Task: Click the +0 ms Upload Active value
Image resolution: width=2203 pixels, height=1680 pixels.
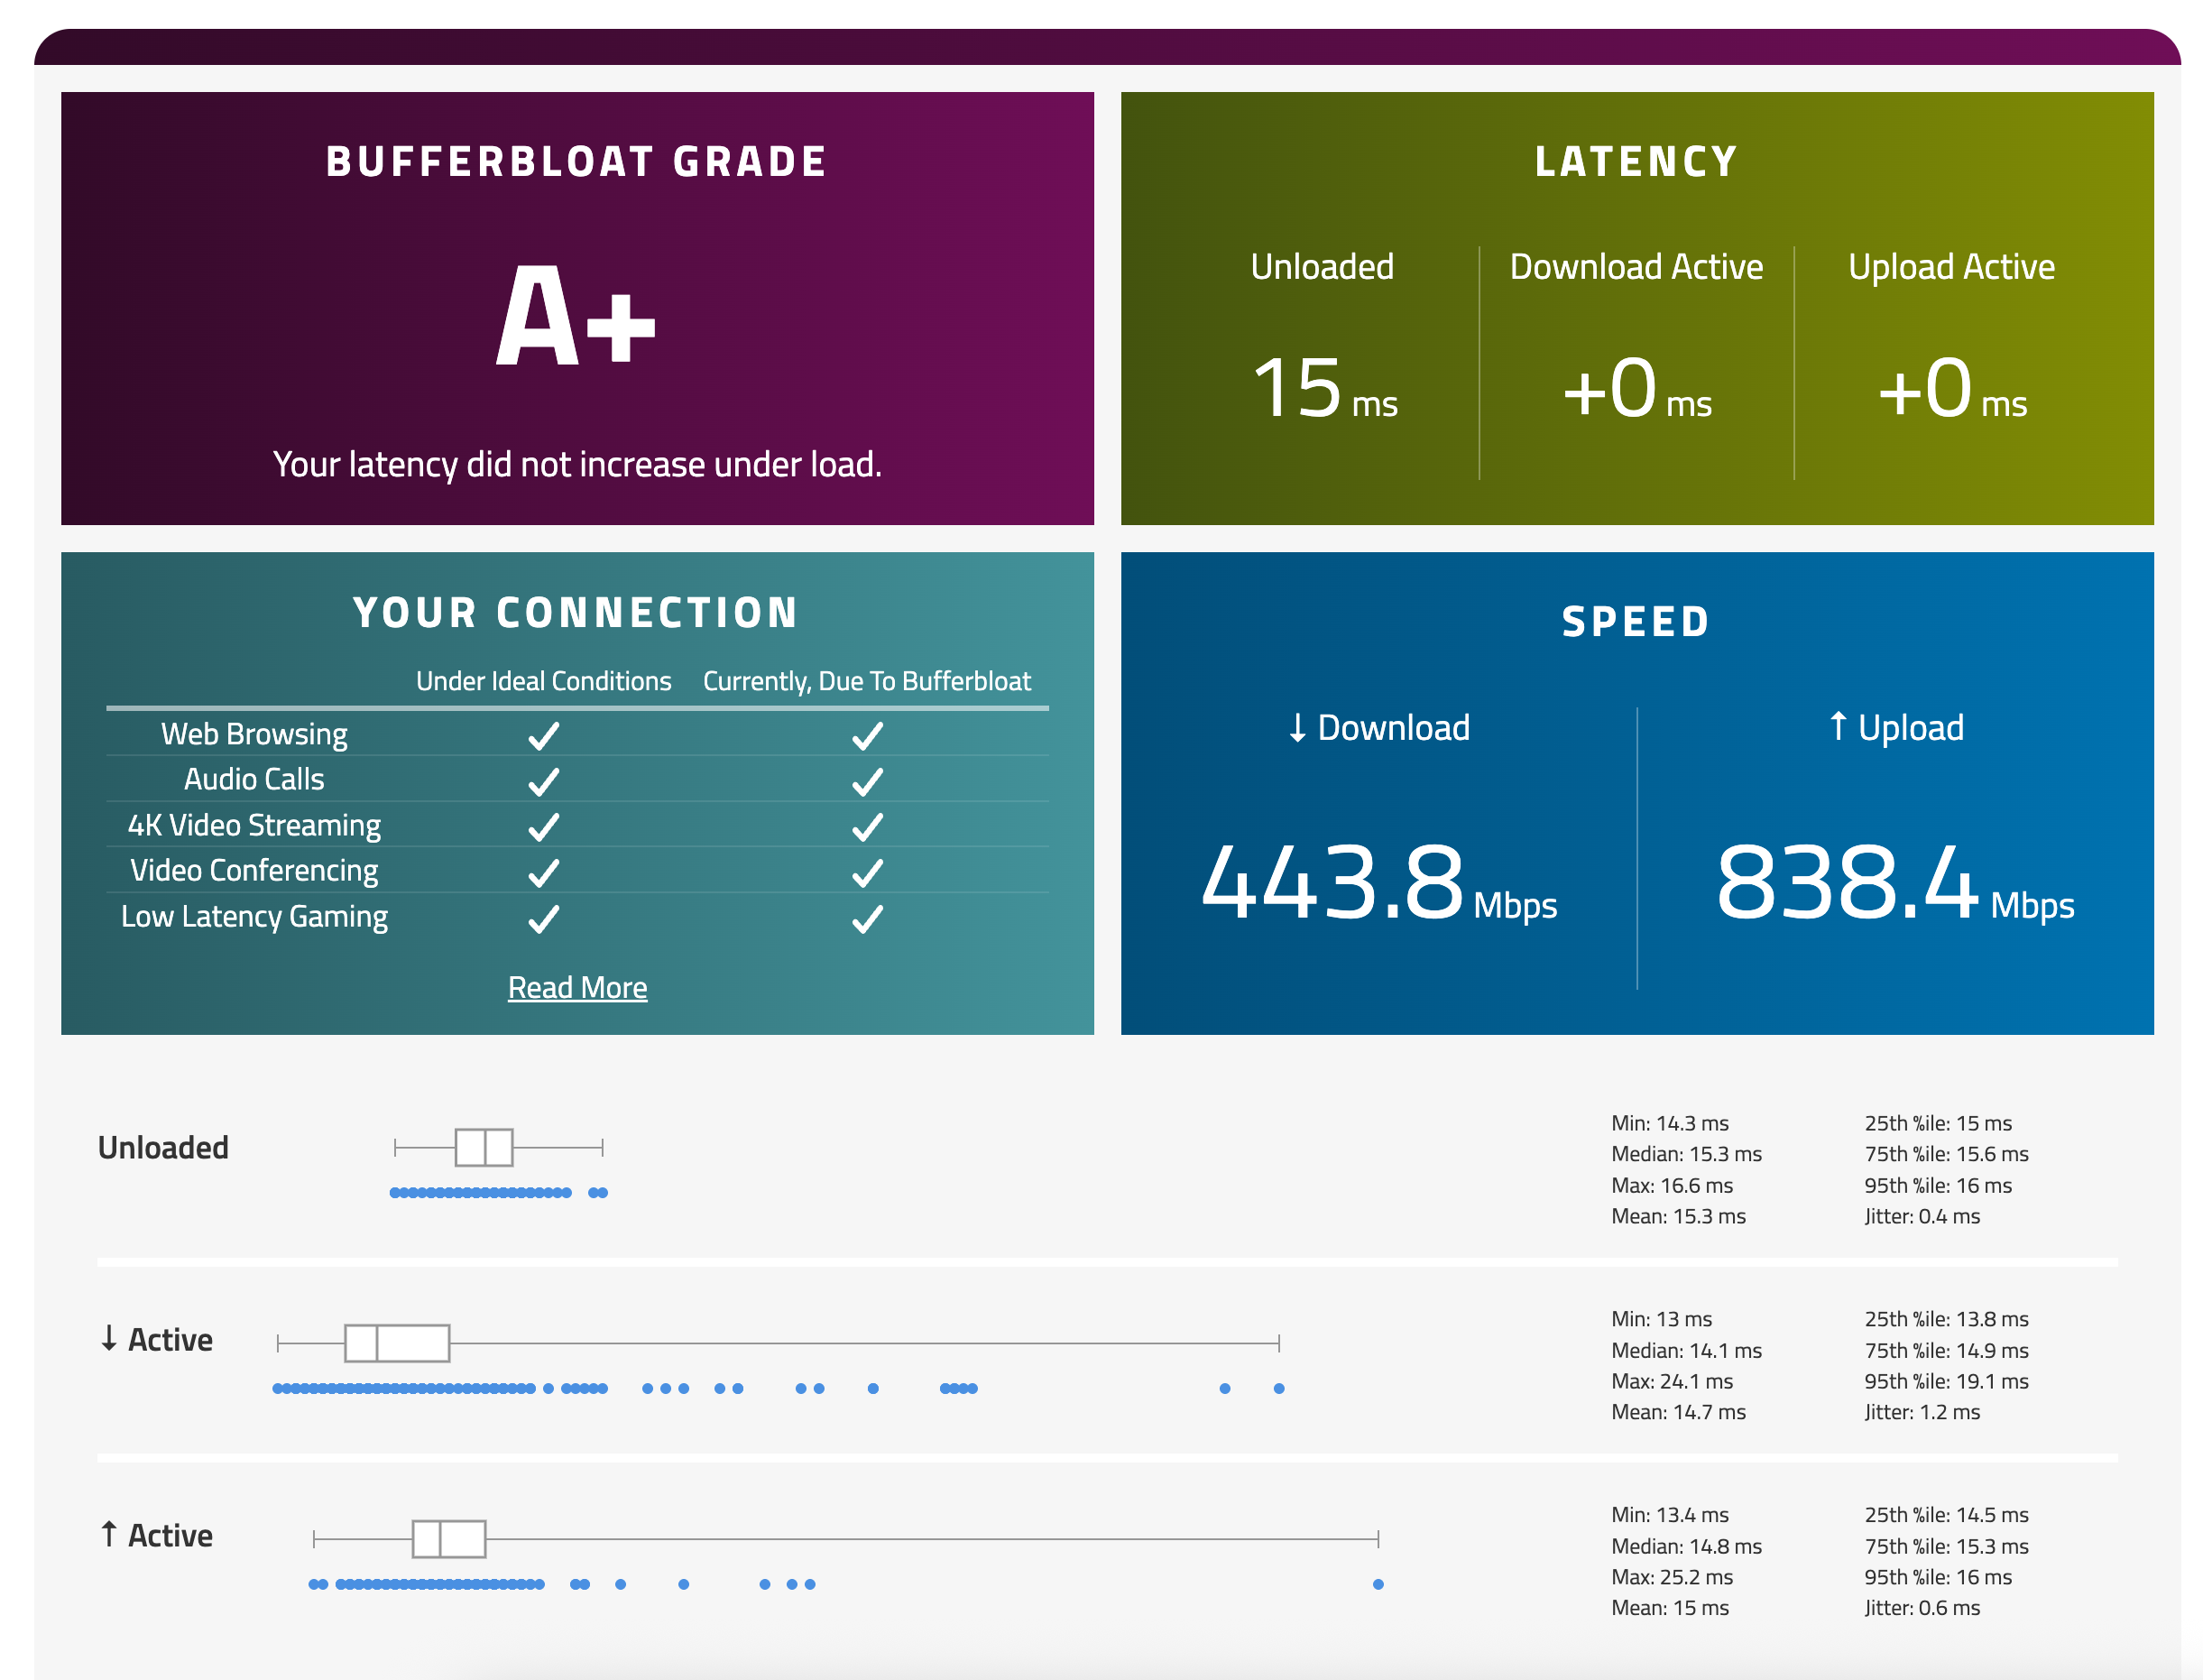Action: (1951, 388)
